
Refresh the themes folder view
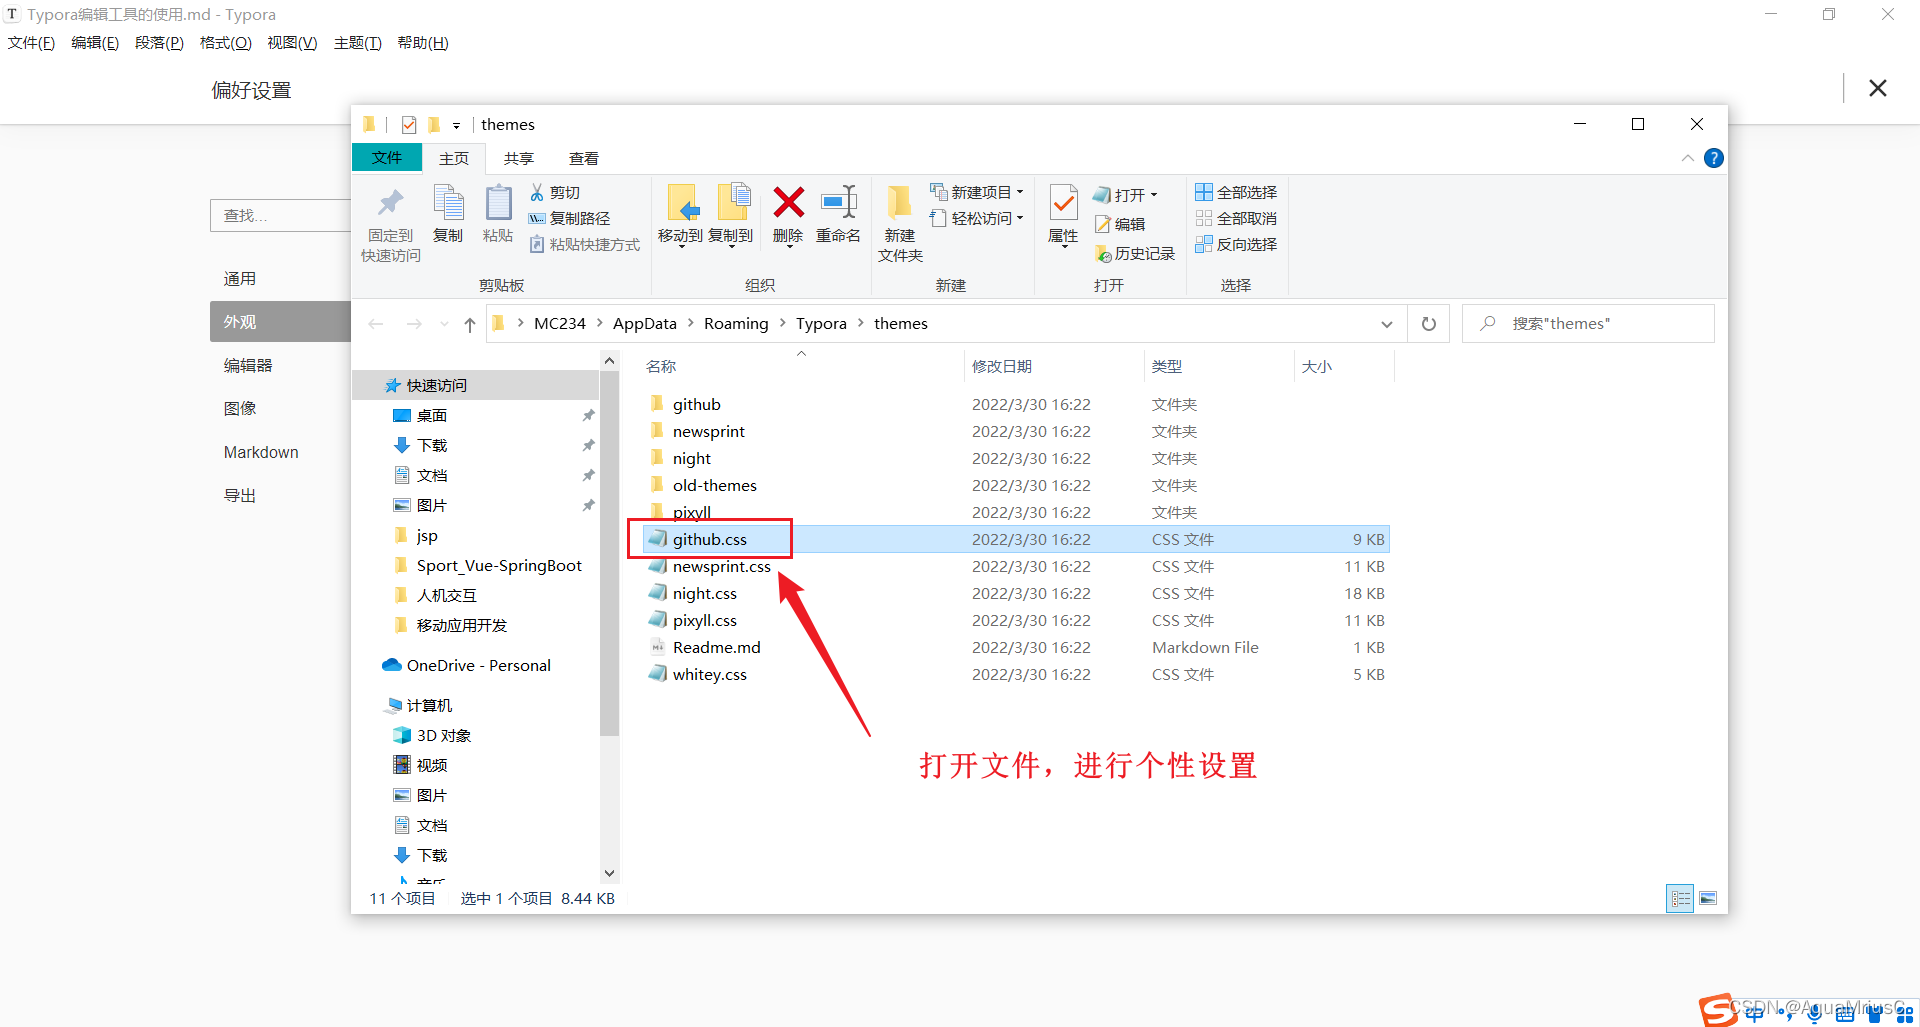point(1429,324)
